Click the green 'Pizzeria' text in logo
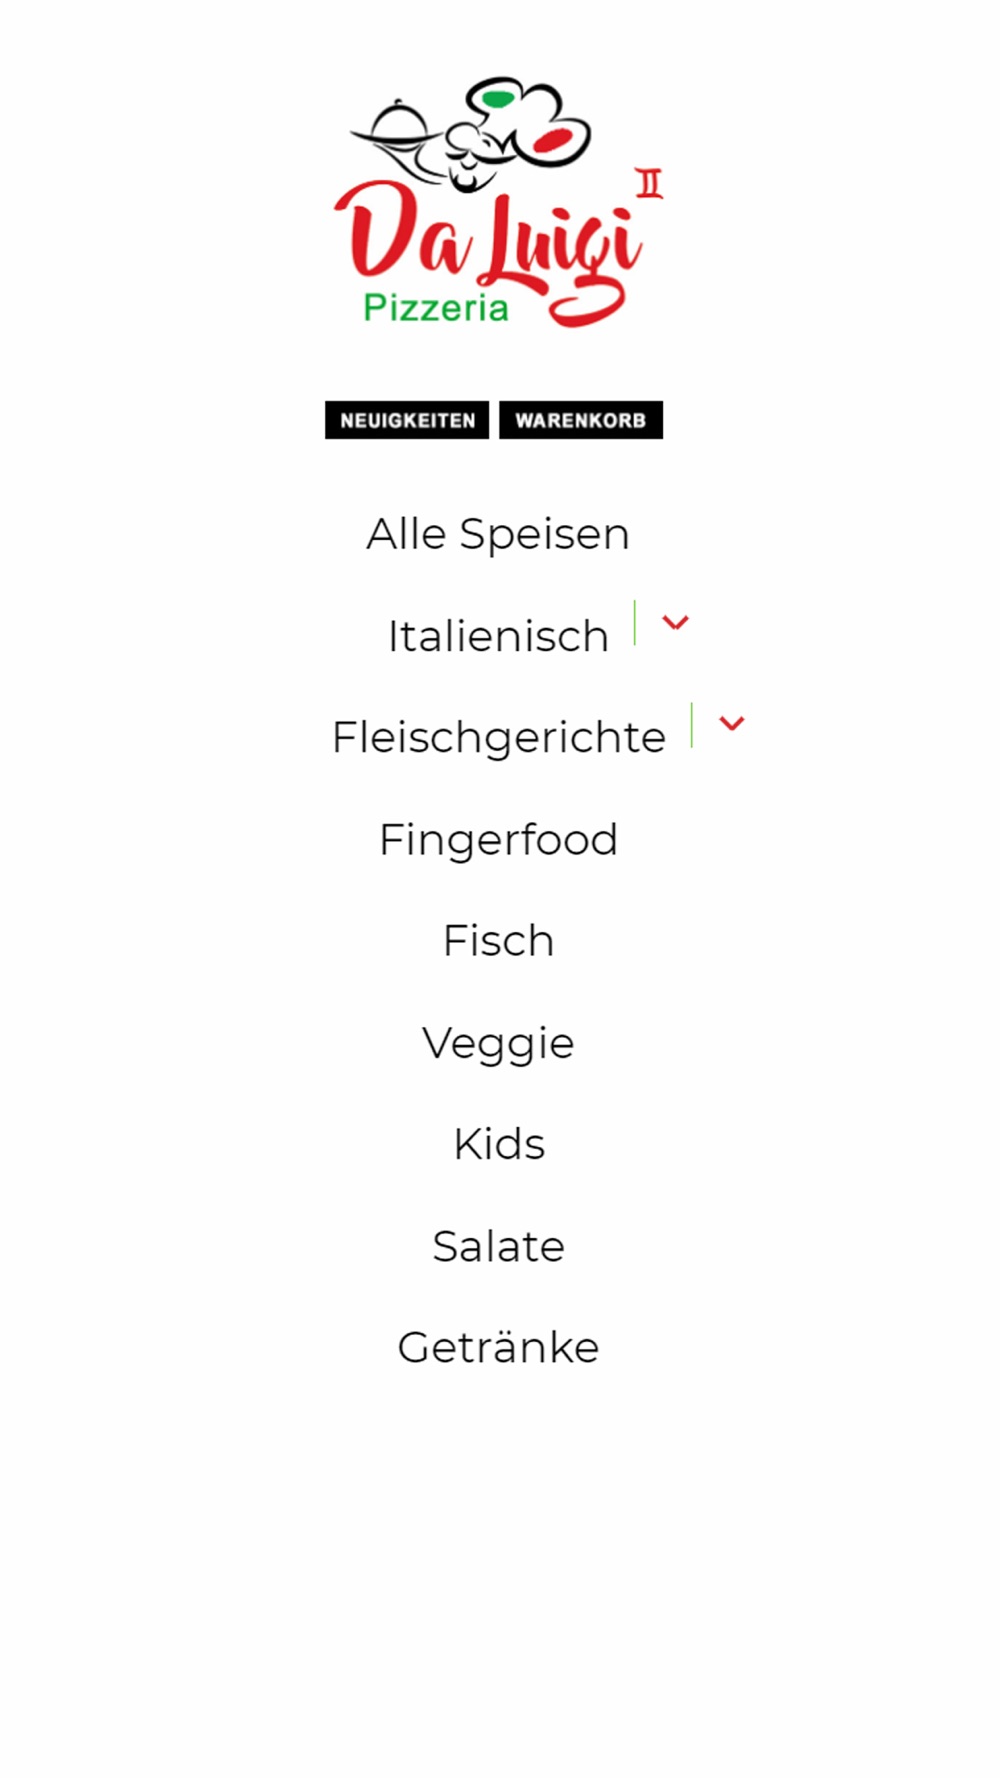1000x1778 pixels. [436, 307]
